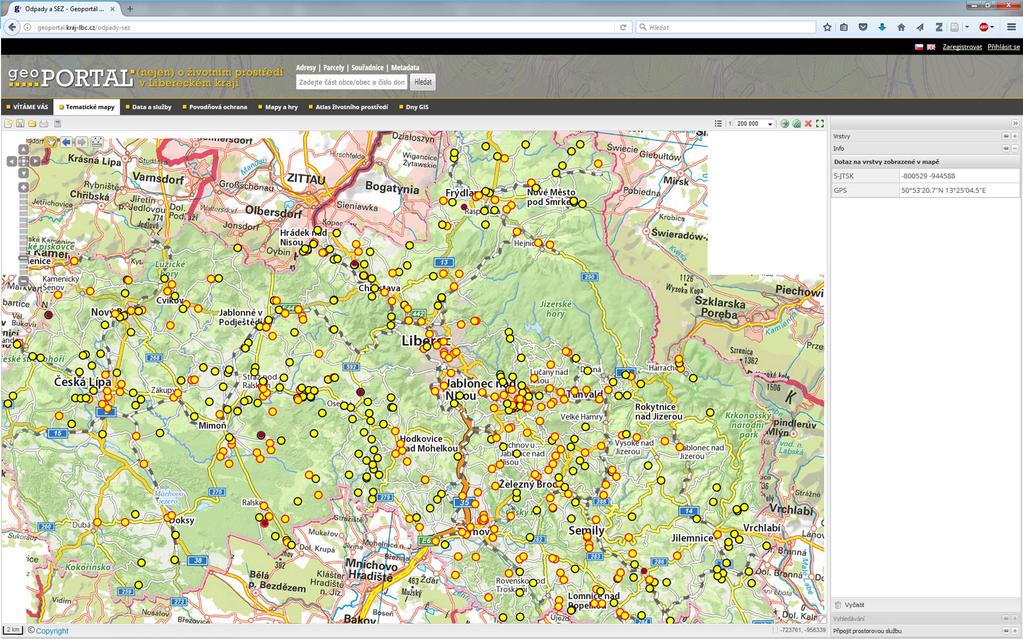
Task: Switch language with English flag
Action: tap(931, 47)
